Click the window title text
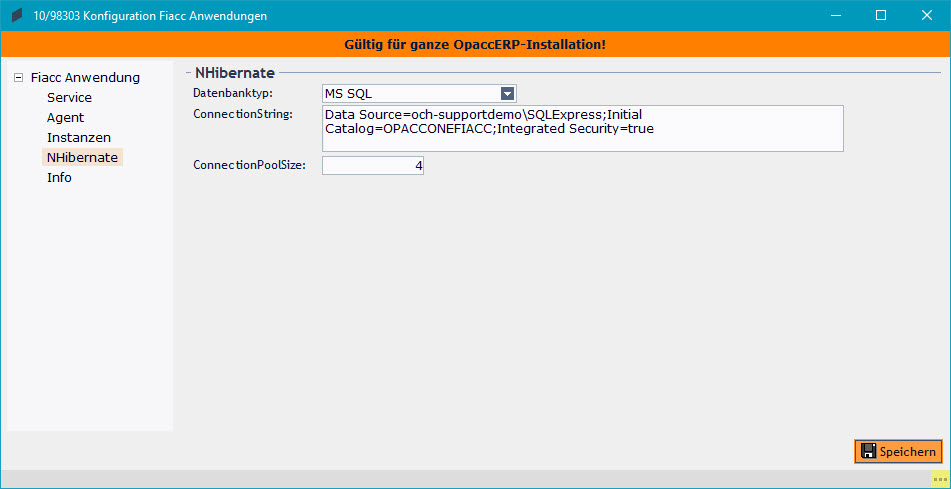 (x=150, y=16)
